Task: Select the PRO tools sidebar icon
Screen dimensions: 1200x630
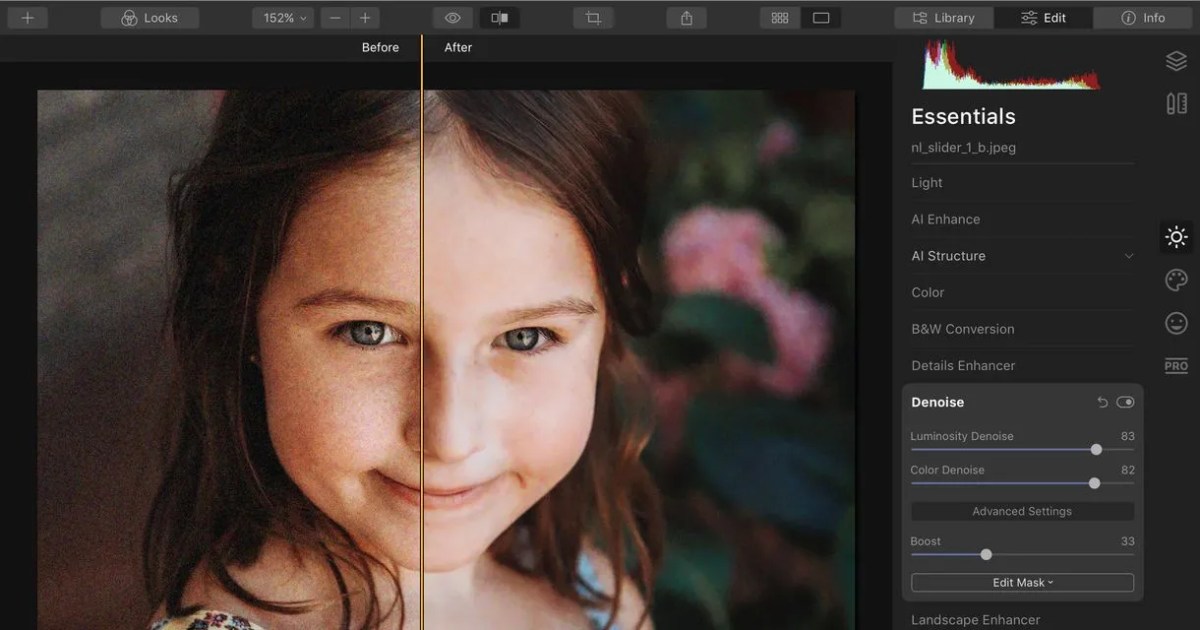Action: [1175, 366]
